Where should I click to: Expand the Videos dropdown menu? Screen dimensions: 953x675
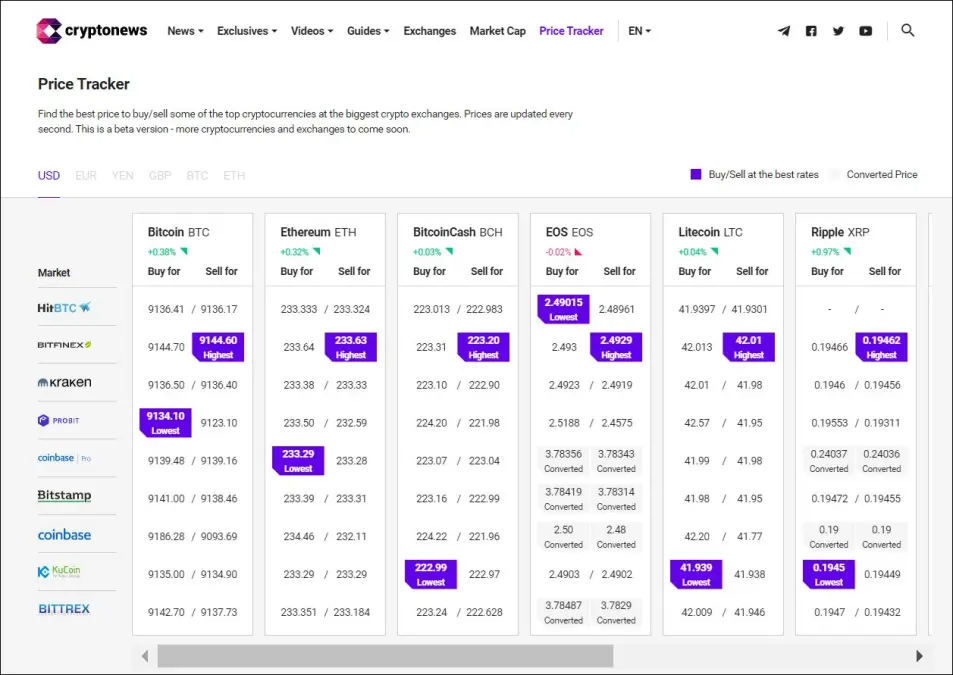point(312,31)
